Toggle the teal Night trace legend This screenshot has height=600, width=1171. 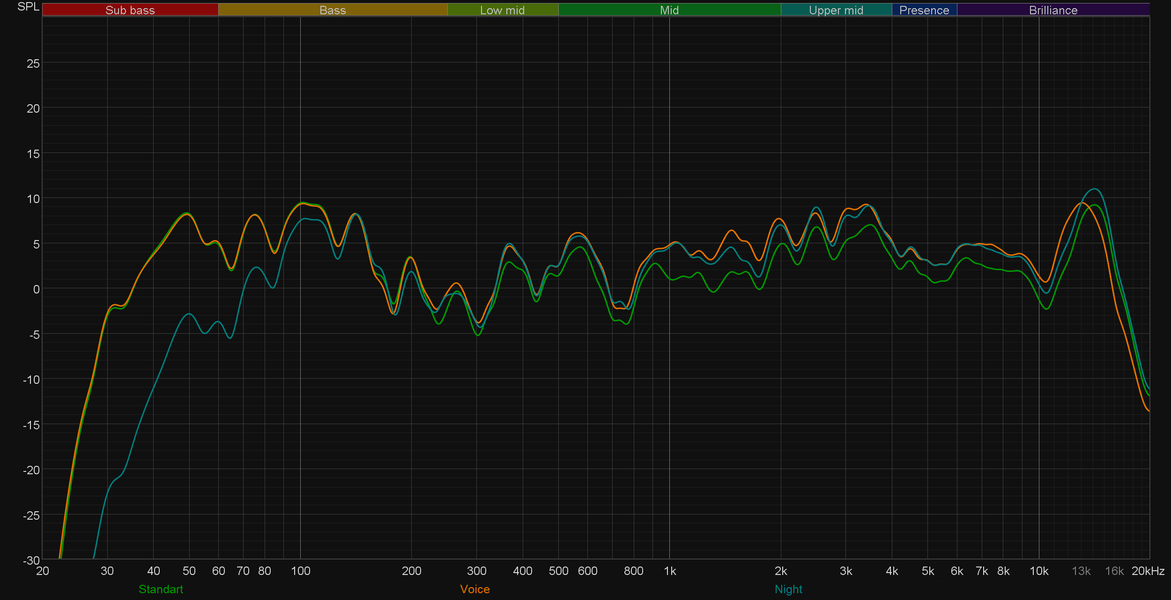789,589
